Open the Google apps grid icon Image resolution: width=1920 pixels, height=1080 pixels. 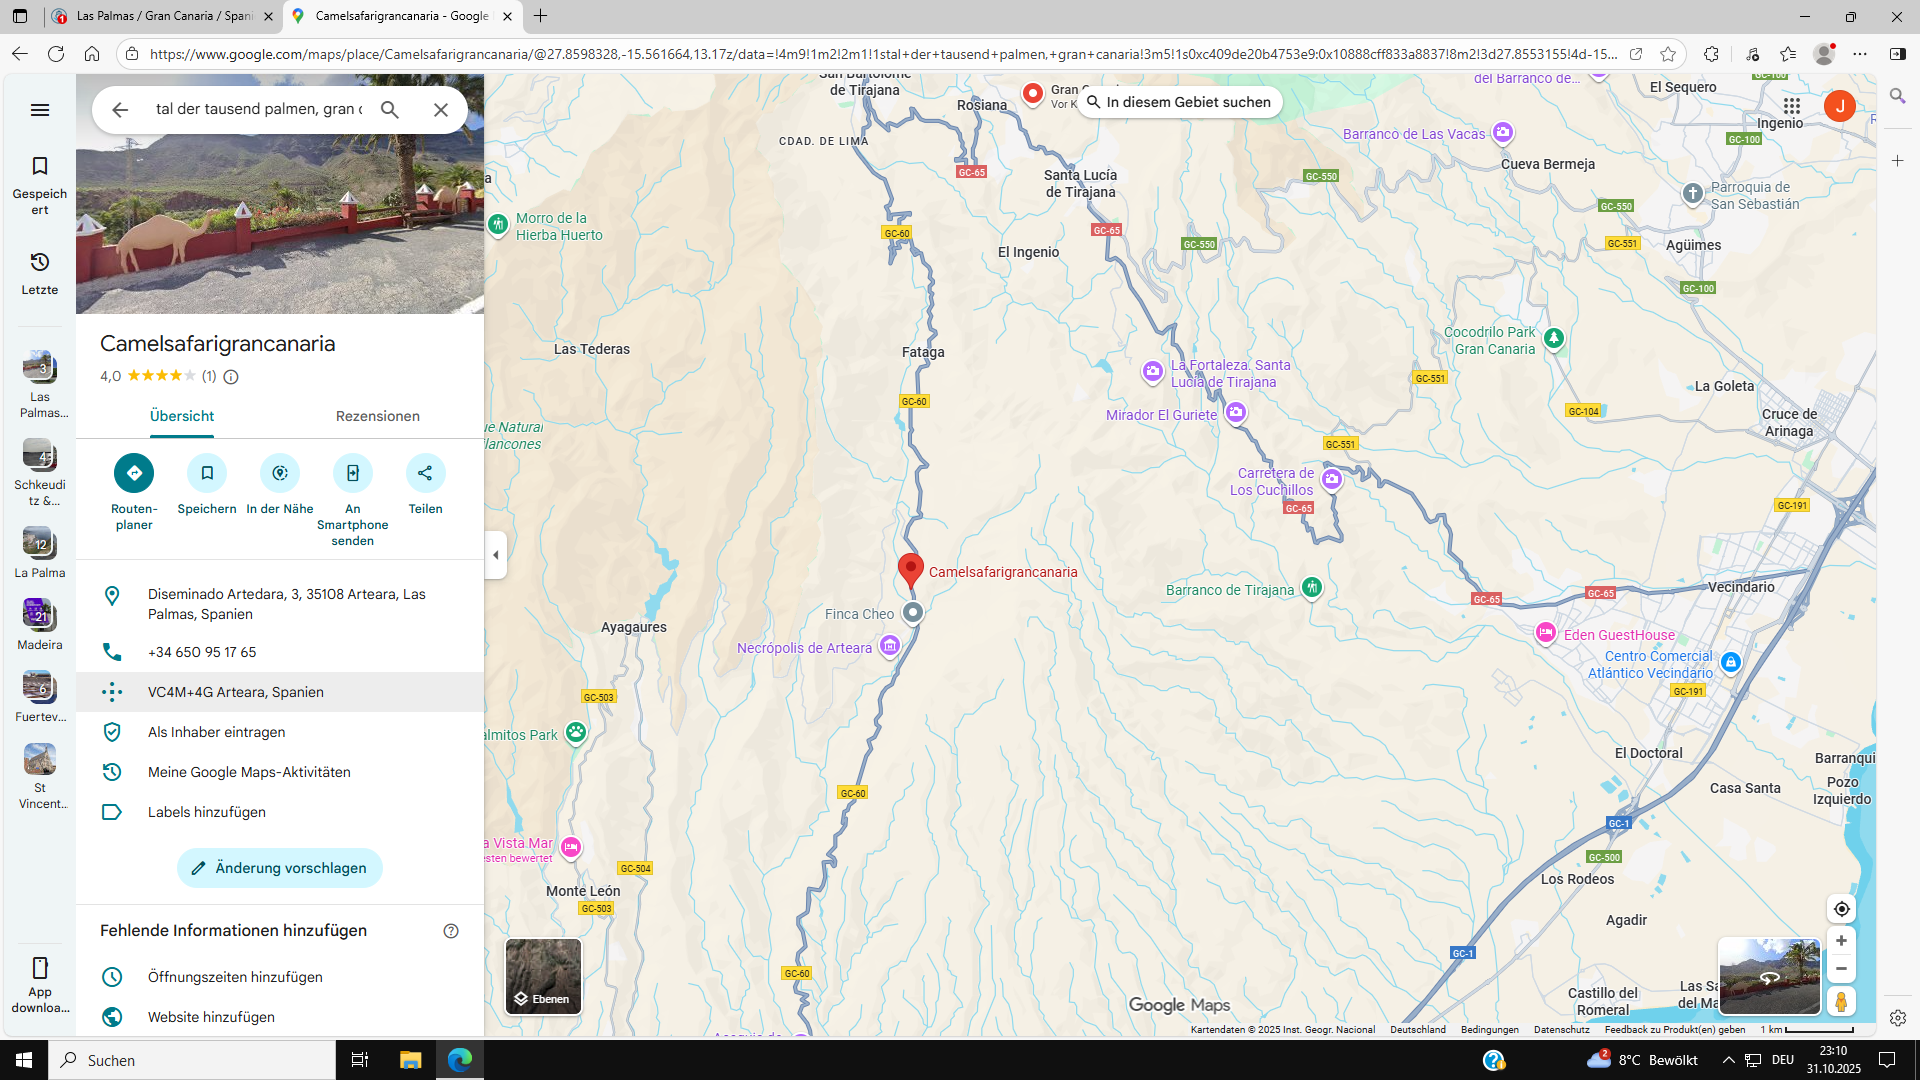coord(1792,106)
